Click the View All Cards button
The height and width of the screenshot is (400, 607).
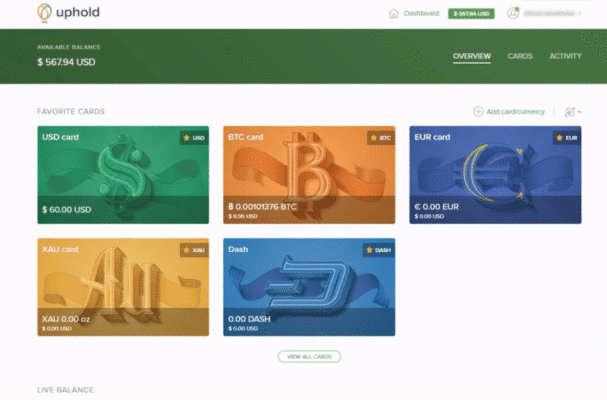click(x=309, y=357)
